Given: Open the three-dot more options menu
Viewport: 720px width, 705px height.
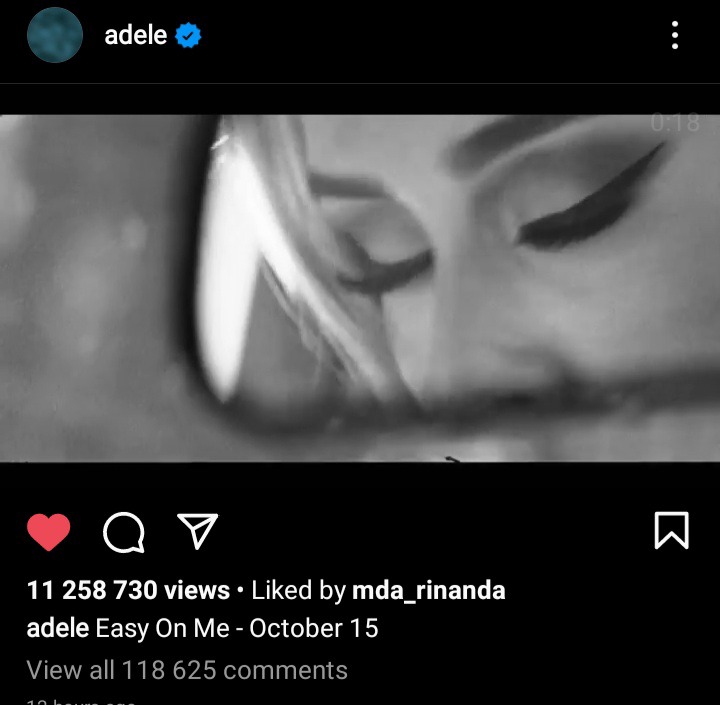Looking at the screenshot, I should (675, 35).
